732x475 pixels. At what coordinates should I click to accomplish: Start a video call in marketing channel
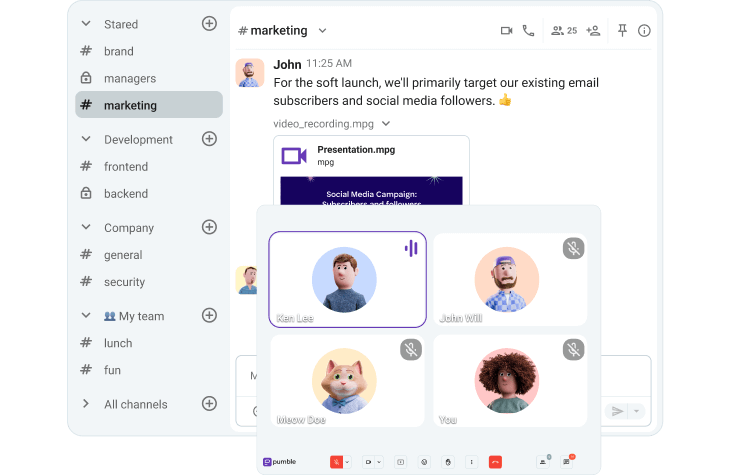point(506,31)
